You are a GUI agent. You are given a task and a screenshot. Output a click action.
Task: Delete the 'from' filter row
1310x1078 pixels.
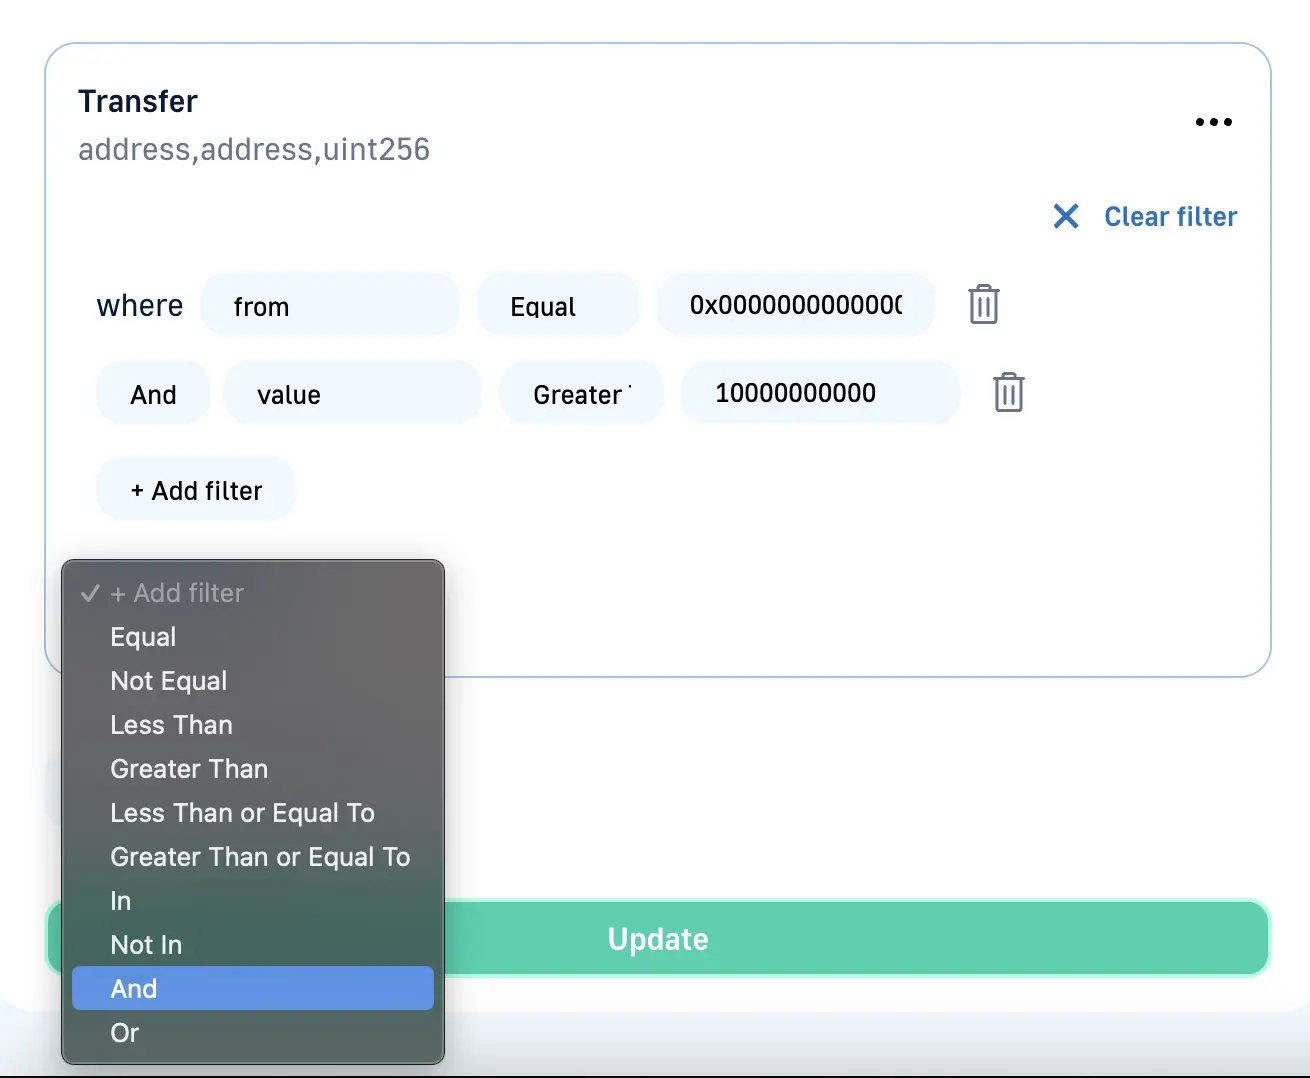[983, 305]
